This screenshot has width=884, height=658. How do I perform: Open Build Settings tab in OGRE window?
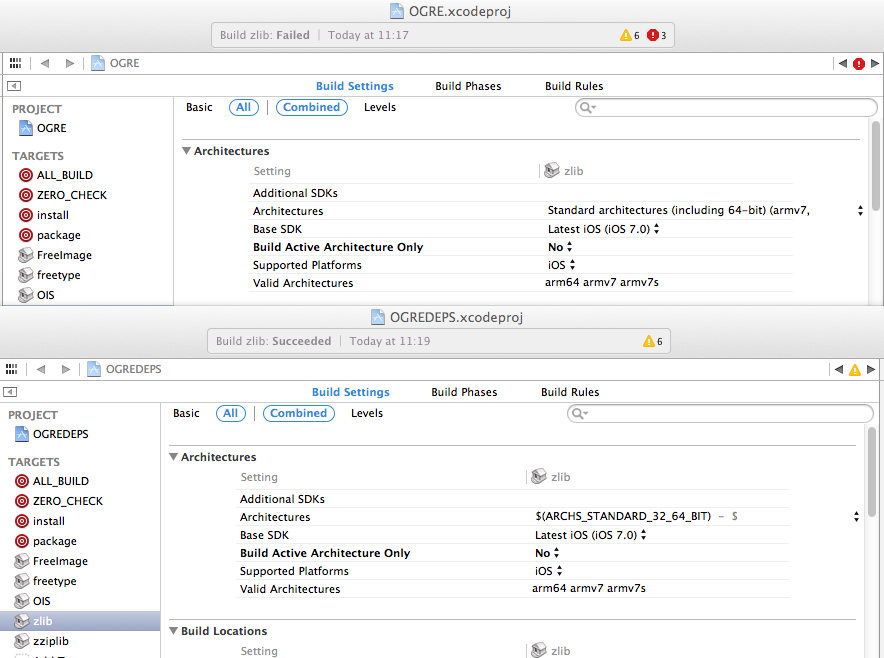(355, 86)
